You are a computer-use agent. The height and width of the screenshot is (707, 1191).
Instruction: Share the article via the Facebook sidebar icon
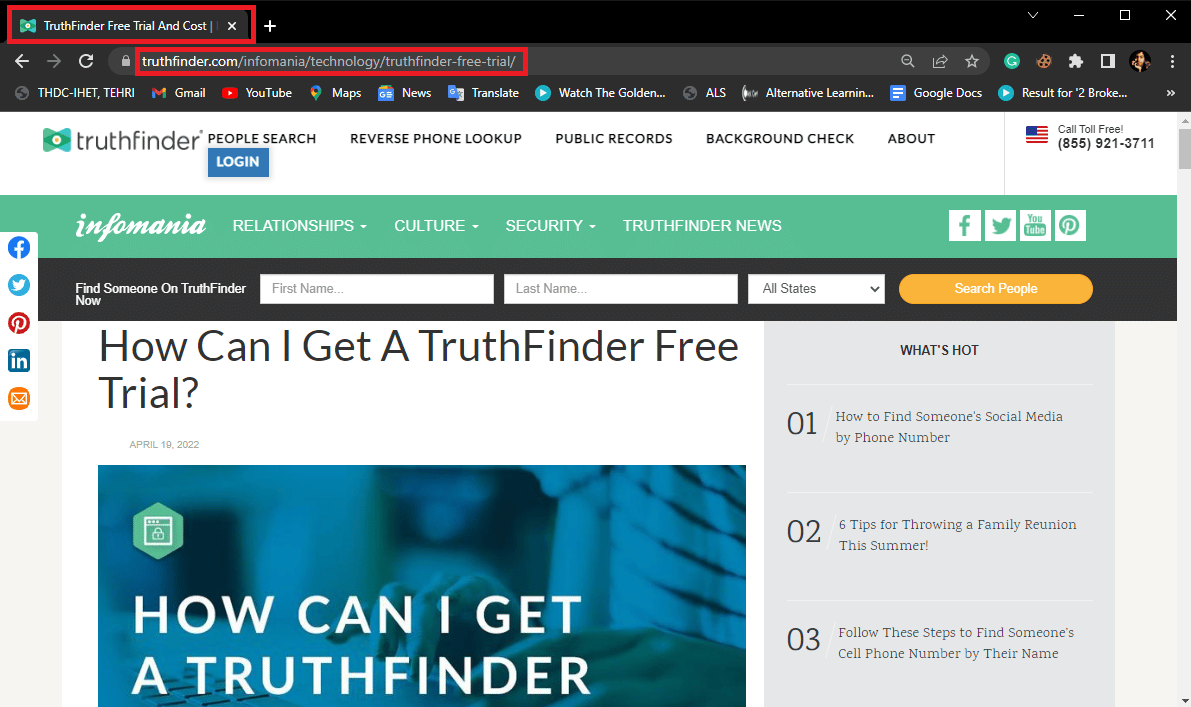coord(19,247)
